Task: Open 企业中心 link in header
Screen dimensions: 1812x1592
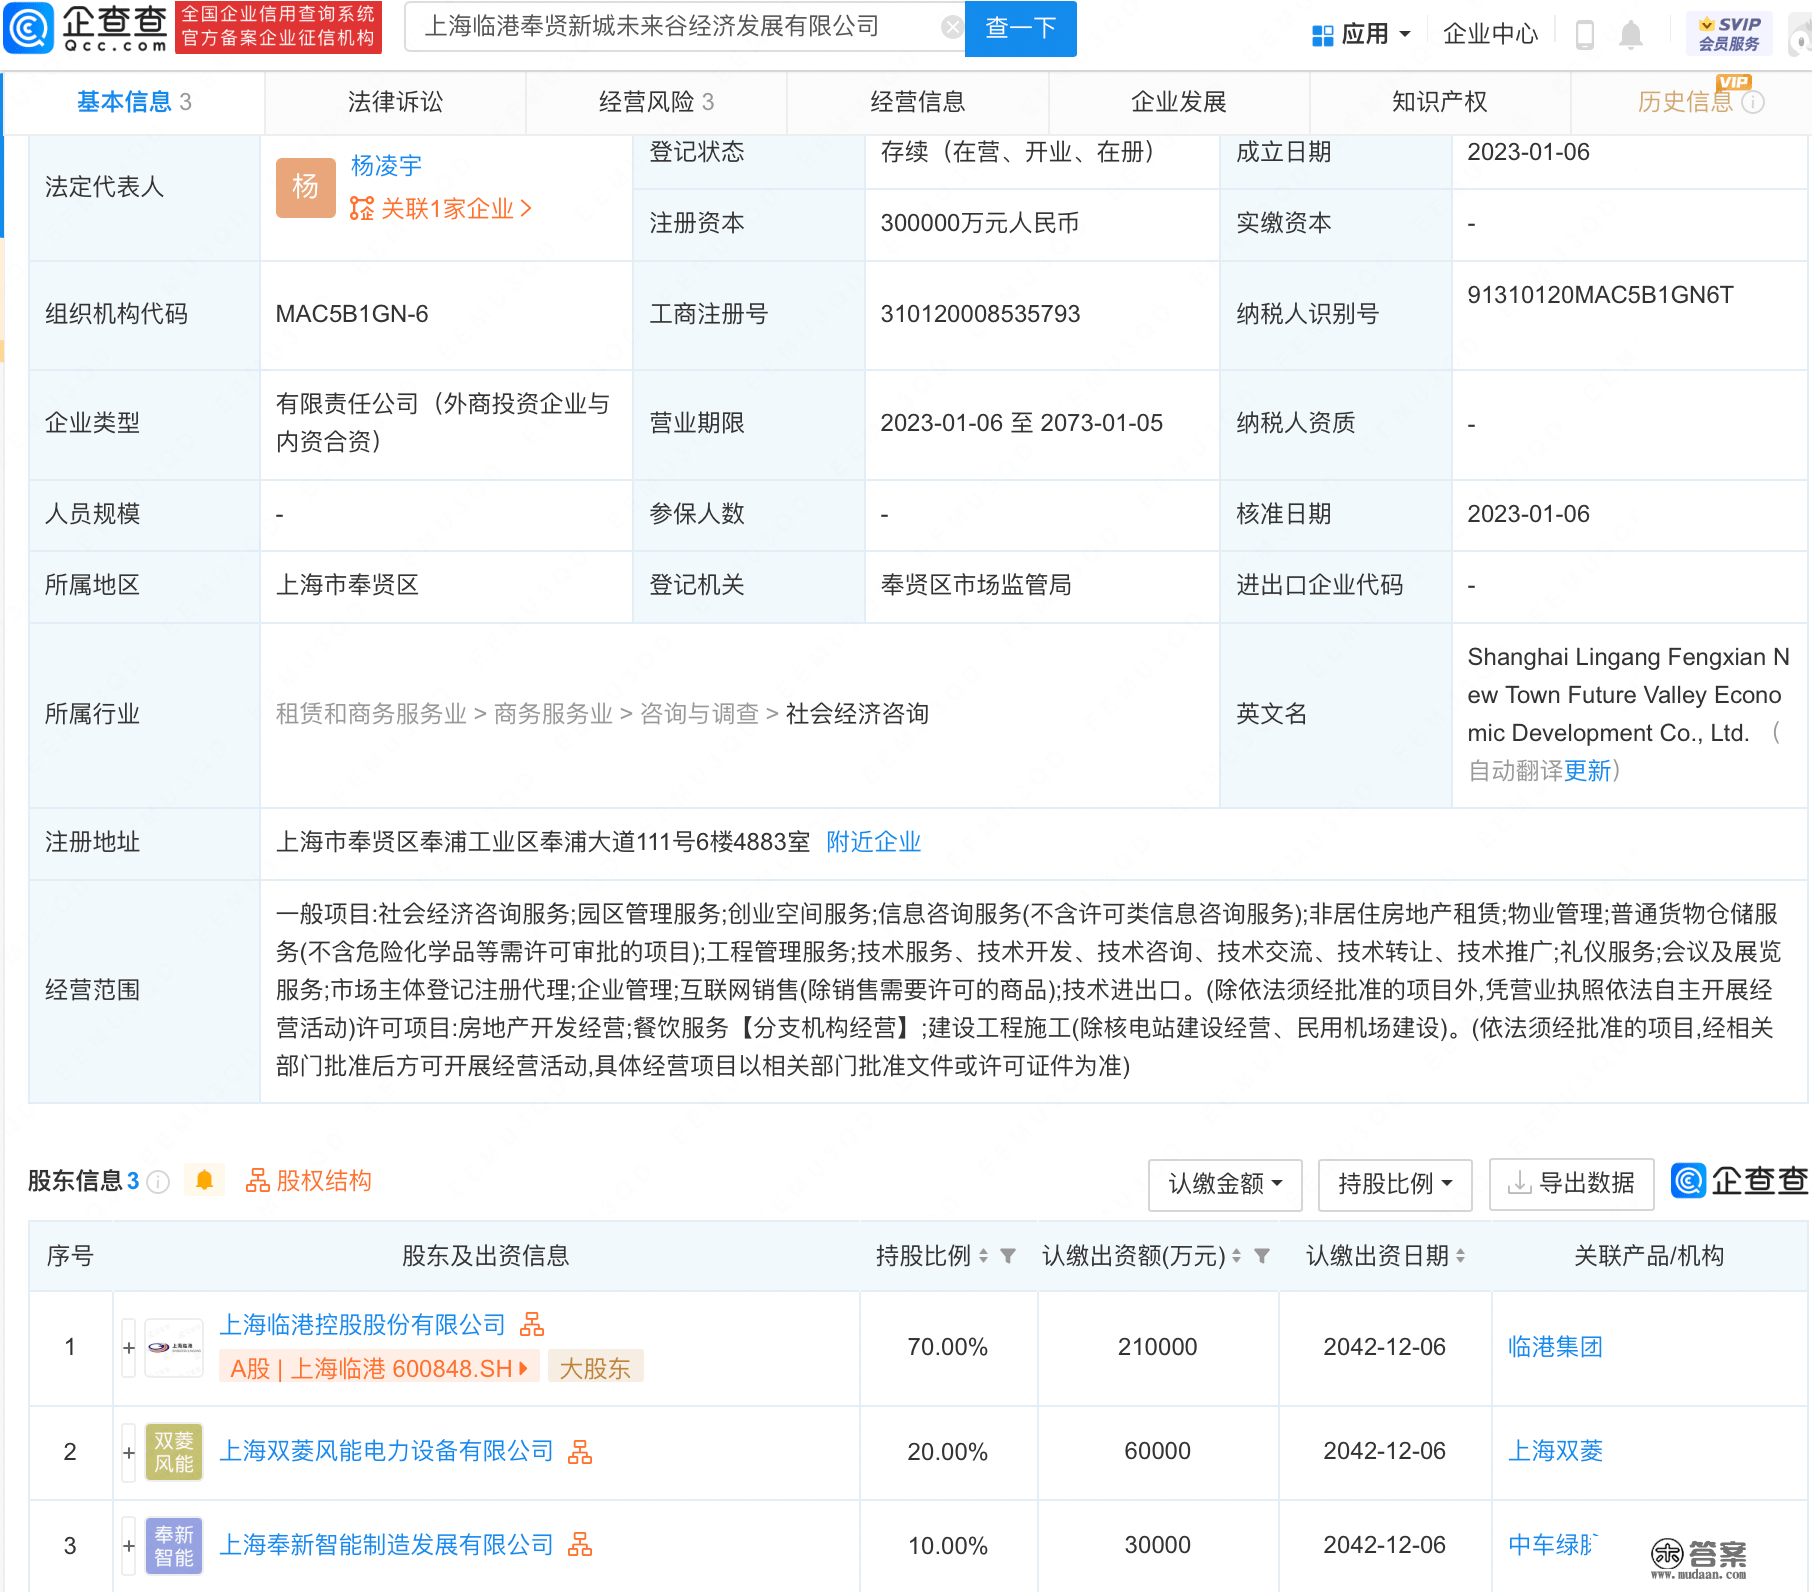Action: point(1490,35)
